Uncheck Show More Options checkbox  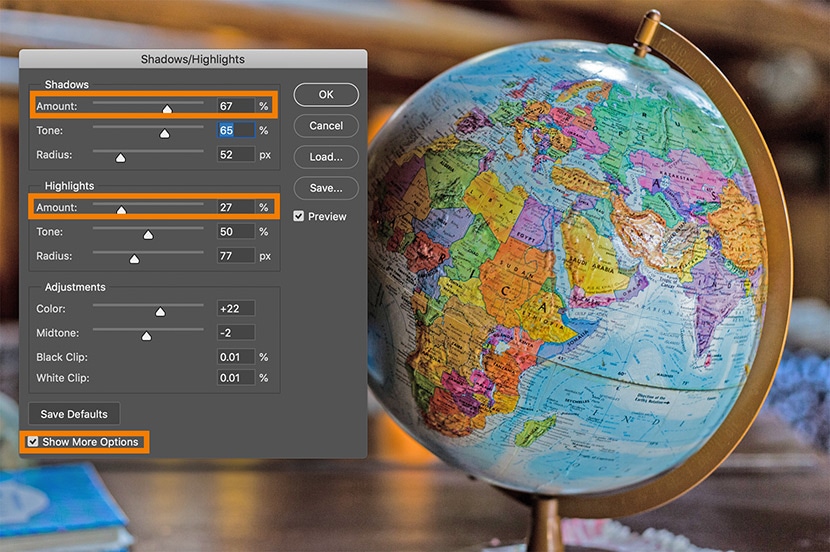(34, 442)
